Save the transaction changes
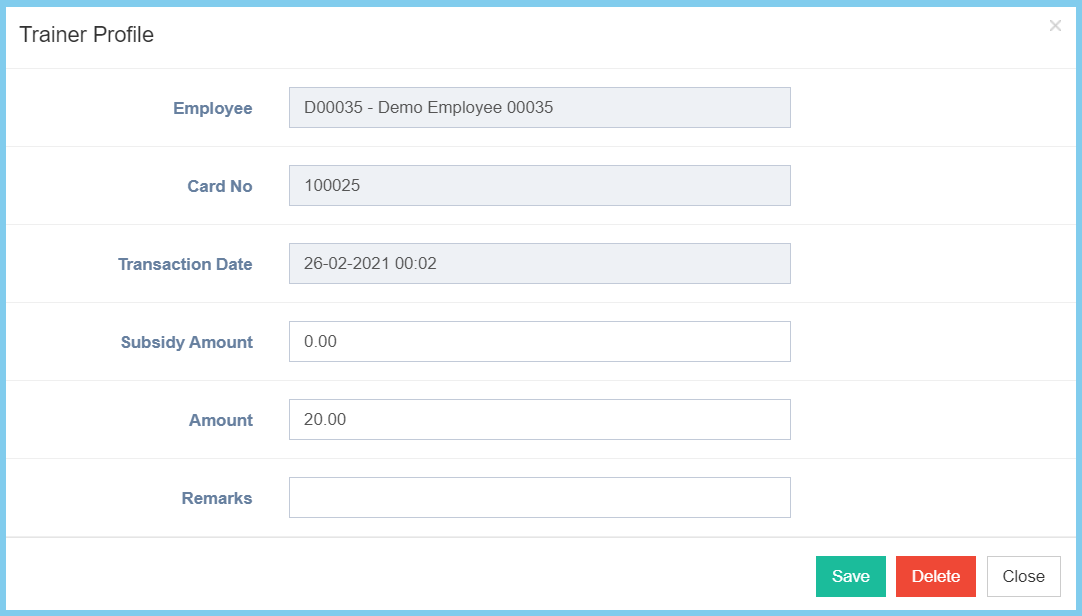 coord(850,576)
